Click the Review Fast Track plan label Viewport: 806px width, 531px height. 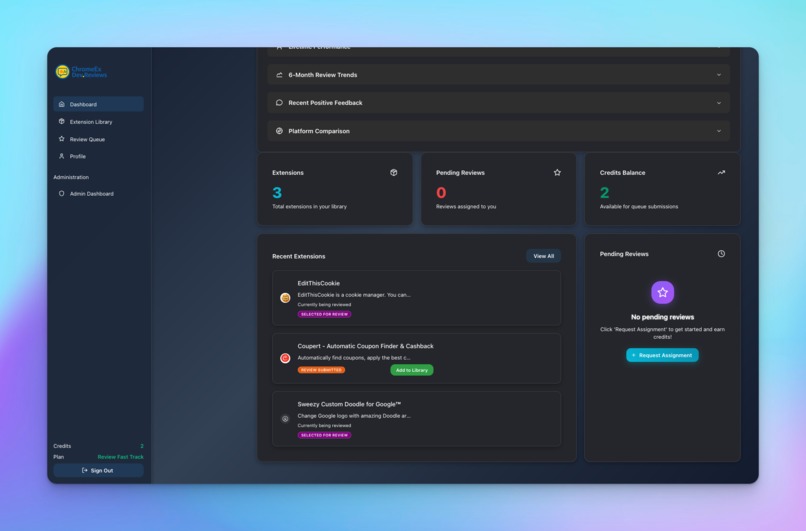120,457
